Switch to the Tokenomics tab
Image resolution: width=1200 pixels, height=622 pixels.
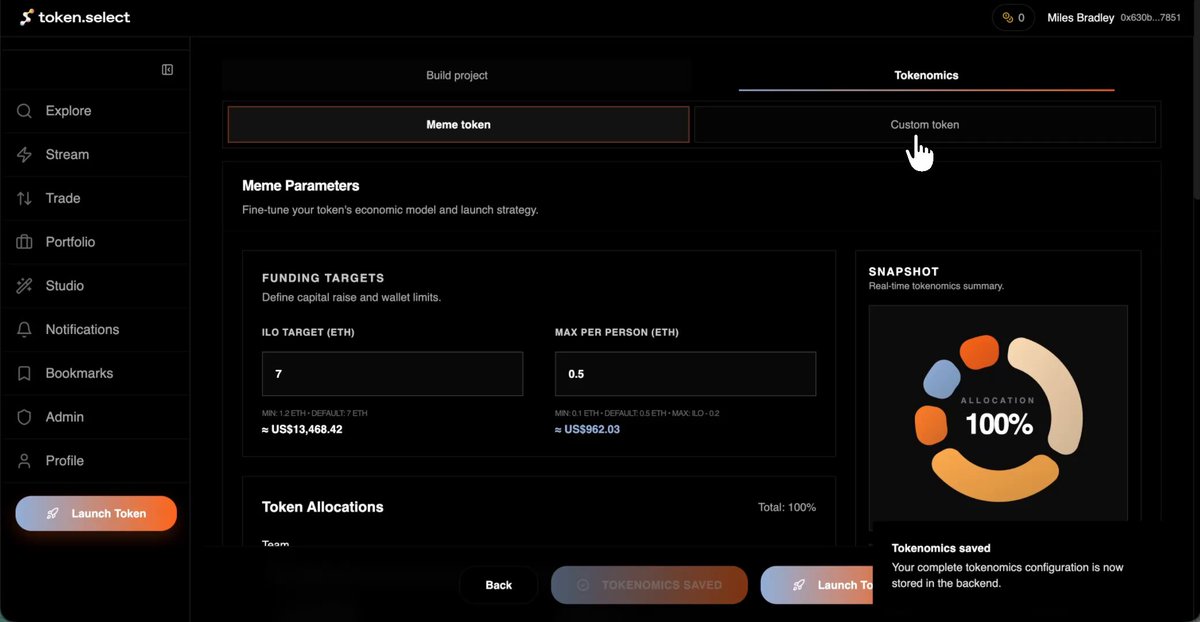click(926, 75)
